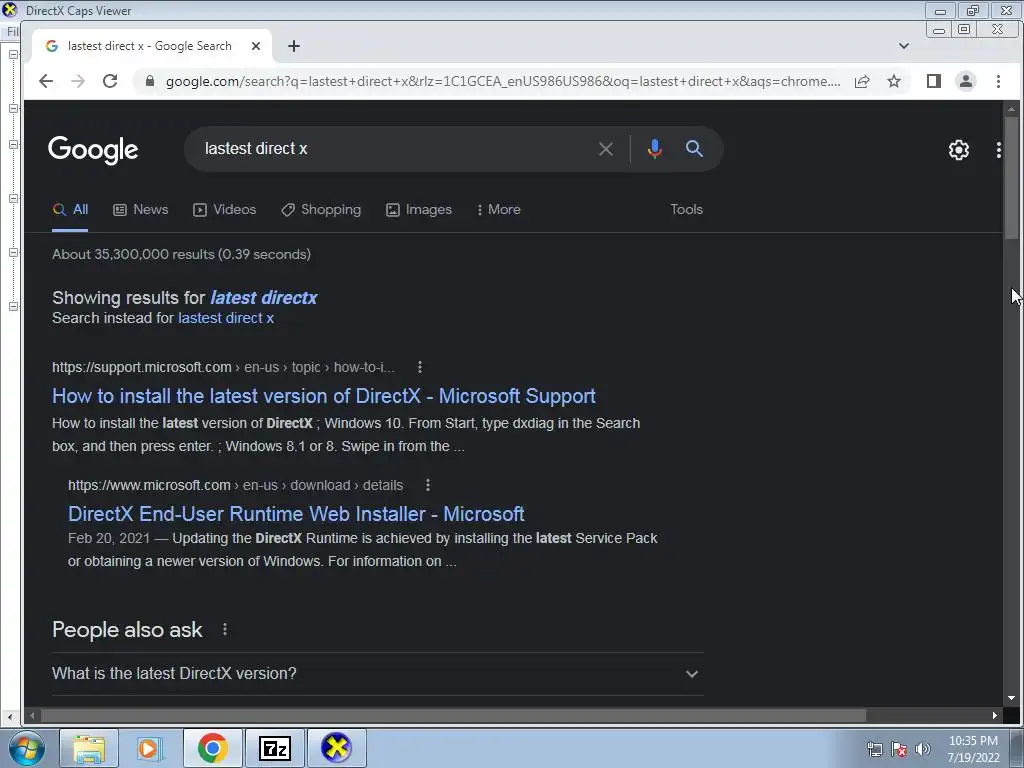Open Google apps dots beside settings gear

[x=999, y=150]
